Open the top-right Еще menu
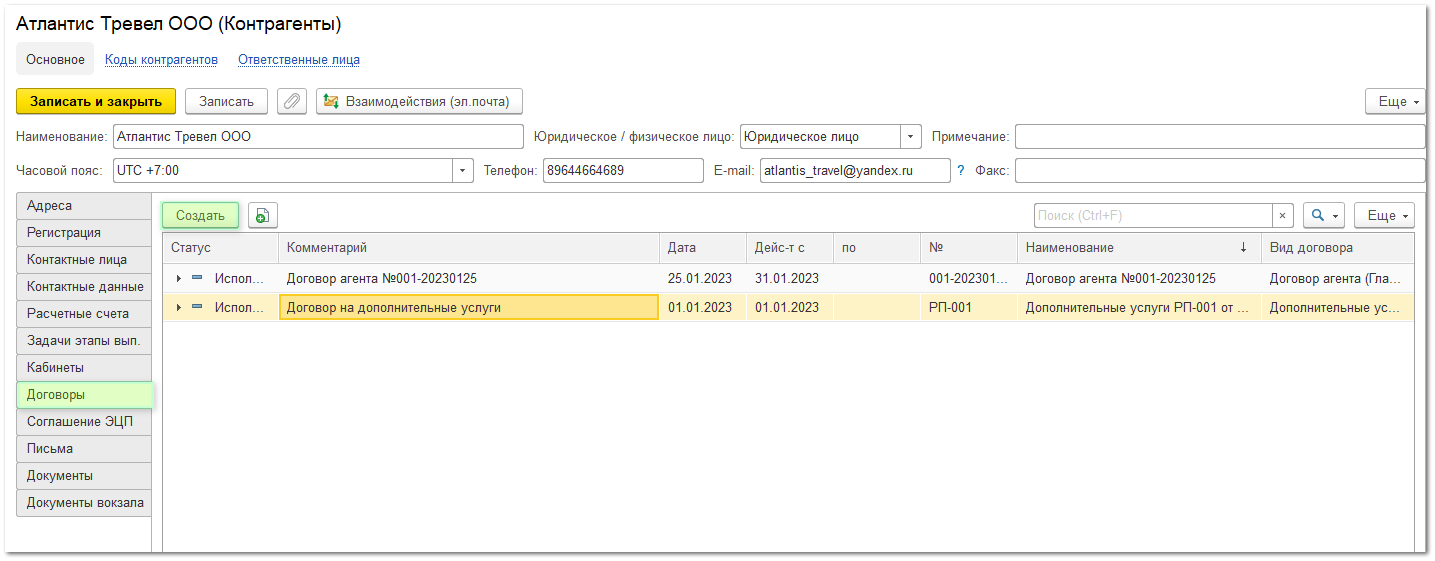 [1394, 102]
